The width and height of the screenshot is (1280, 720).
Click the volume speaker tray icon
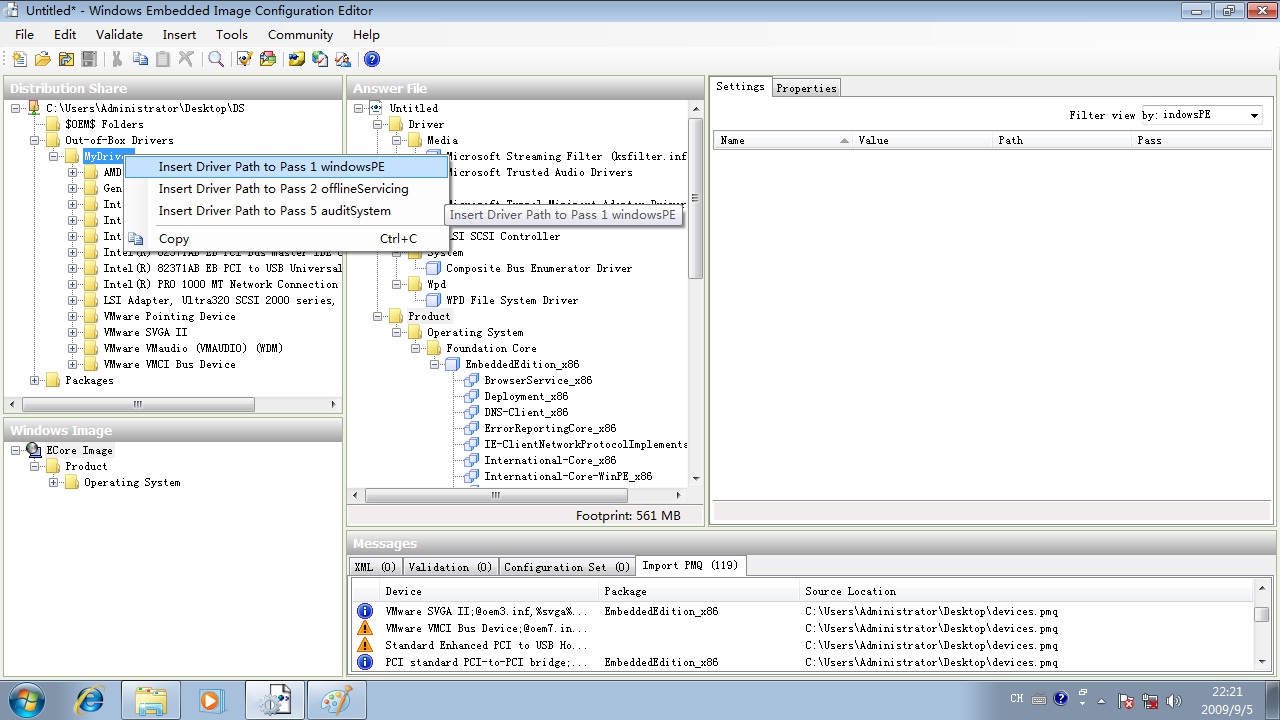pyautogui.click(x=1173, y=700)
